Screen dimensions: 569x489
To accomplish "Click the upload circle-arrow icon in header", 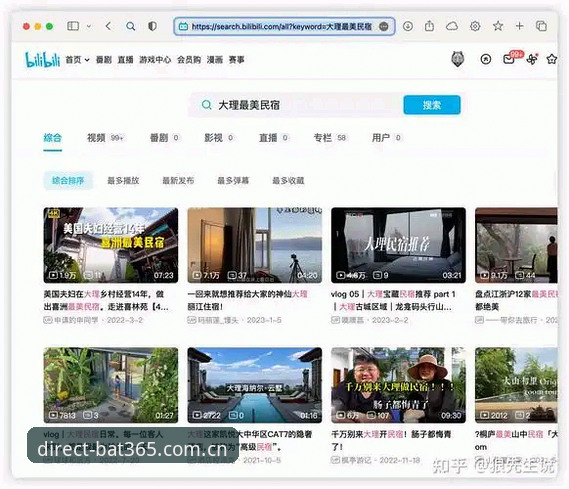I will tap(486, 59).
